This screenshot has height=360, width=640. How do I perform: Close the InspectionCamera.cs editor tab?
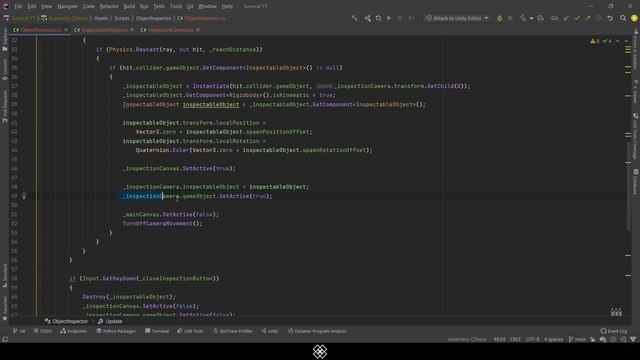198,30
